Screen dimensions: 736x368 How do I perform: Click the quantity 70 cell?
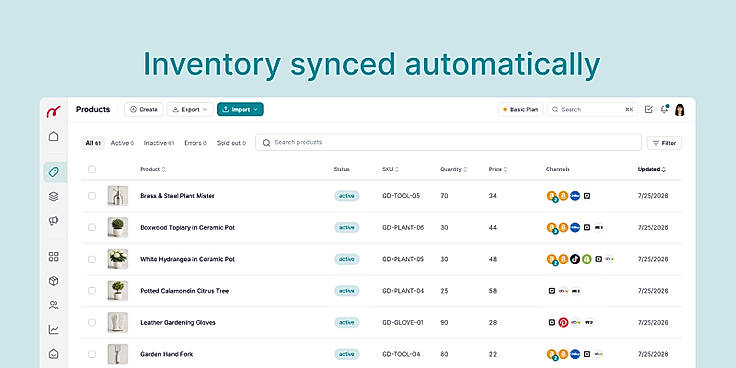click(444, 196)
